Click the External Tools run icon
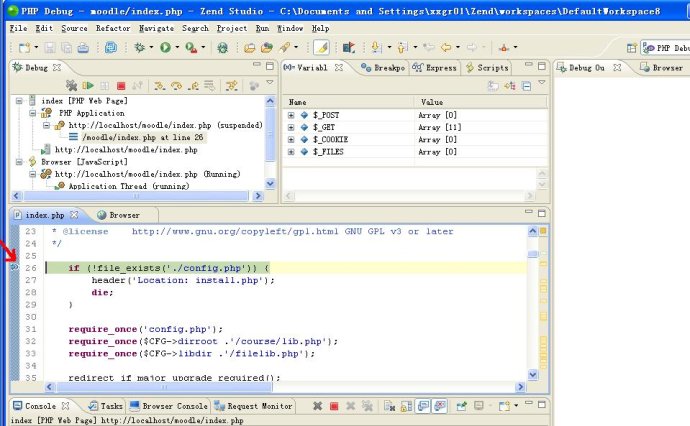Viewport: 690px width, 426px height. point(191,47)
